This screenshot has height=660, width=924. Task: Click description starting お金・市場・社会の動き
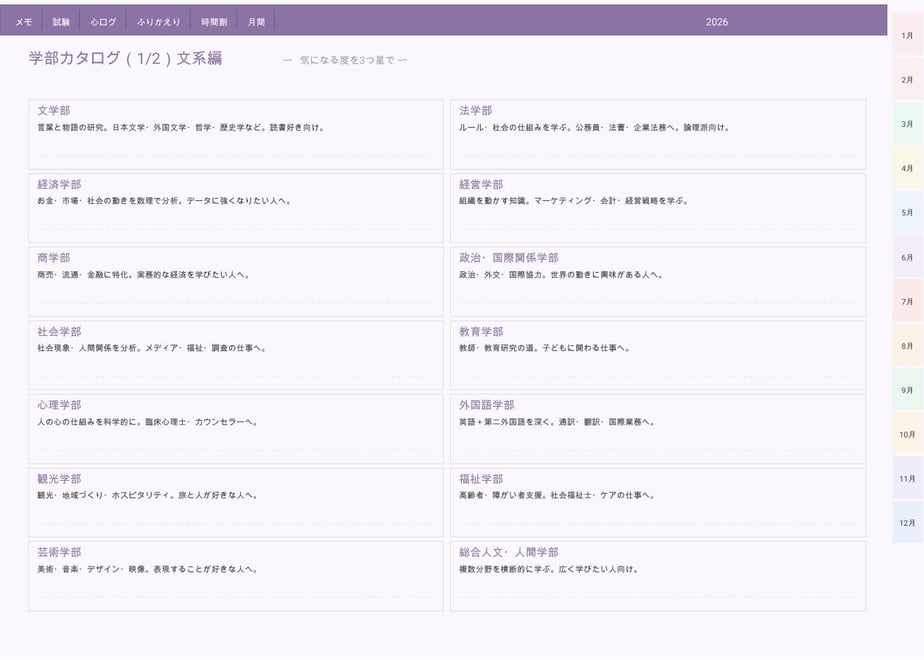(164, 201)
